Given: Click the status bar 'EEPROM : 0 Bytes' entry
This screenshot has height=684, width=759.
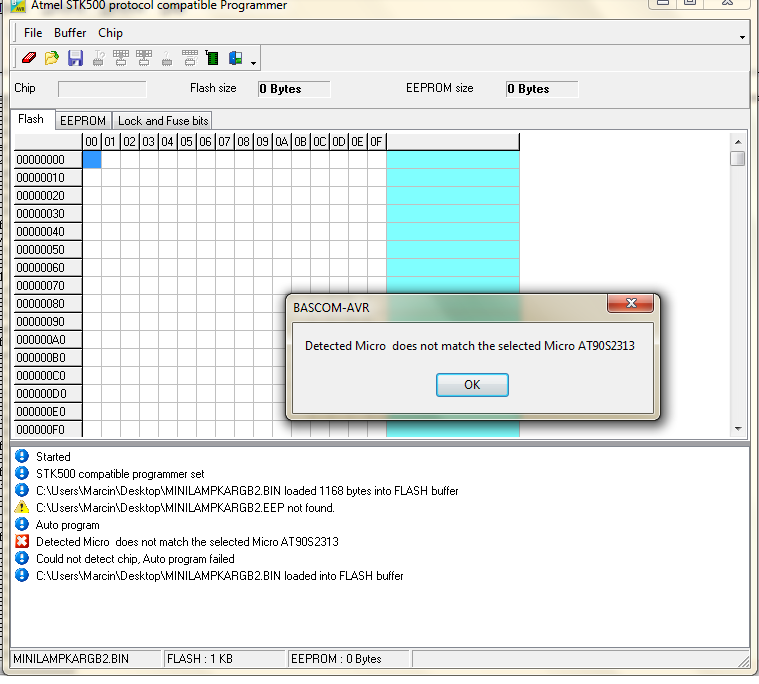Looking at the screenshot, I should (349, 659).
